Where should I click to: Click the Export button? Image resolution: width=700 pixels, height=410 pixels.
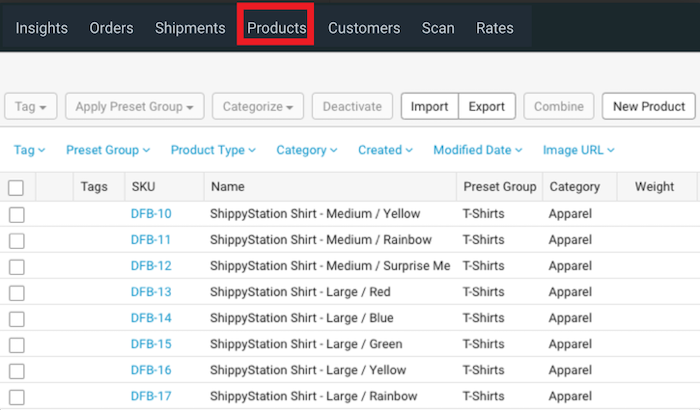(x=487, y=107)
